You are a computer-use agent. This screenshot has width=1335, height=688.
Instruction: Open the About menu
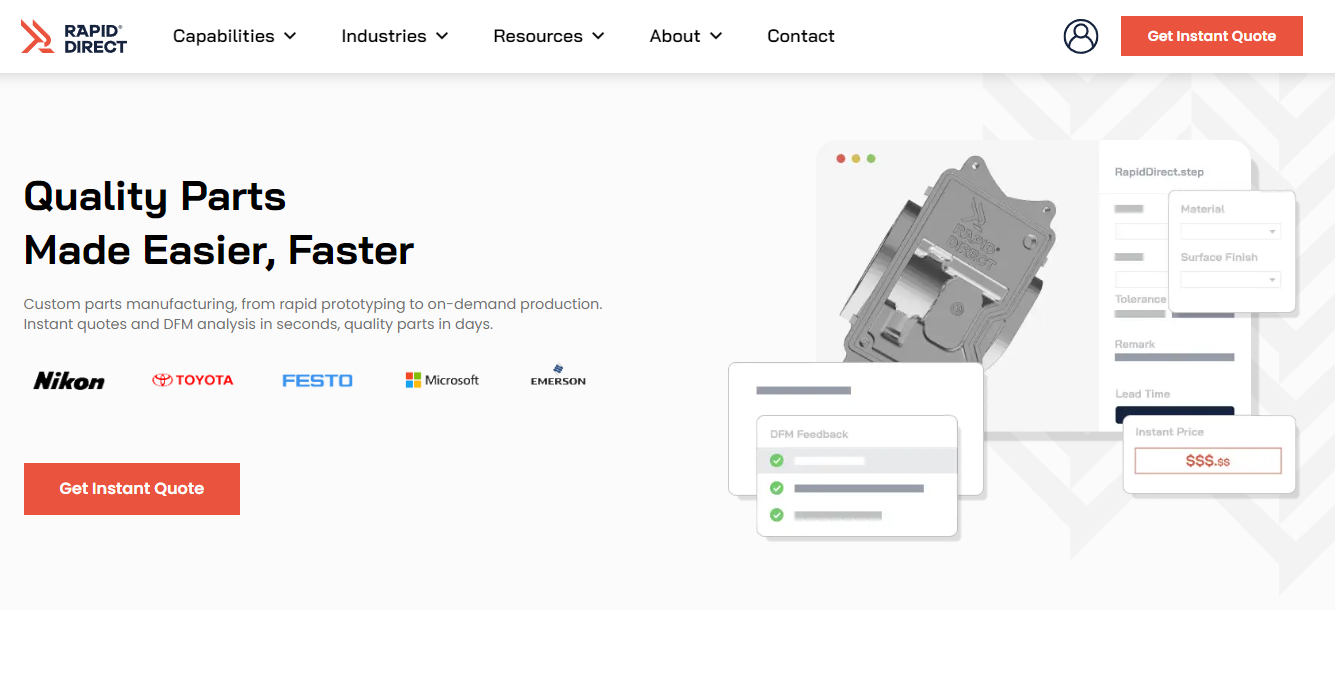pyautogui.click(x=685, y=36)
